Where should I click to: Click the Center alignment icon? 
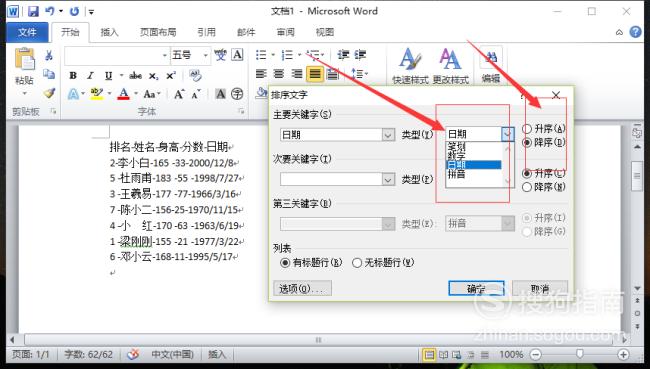pyautogui.click(x=279, y=74)
